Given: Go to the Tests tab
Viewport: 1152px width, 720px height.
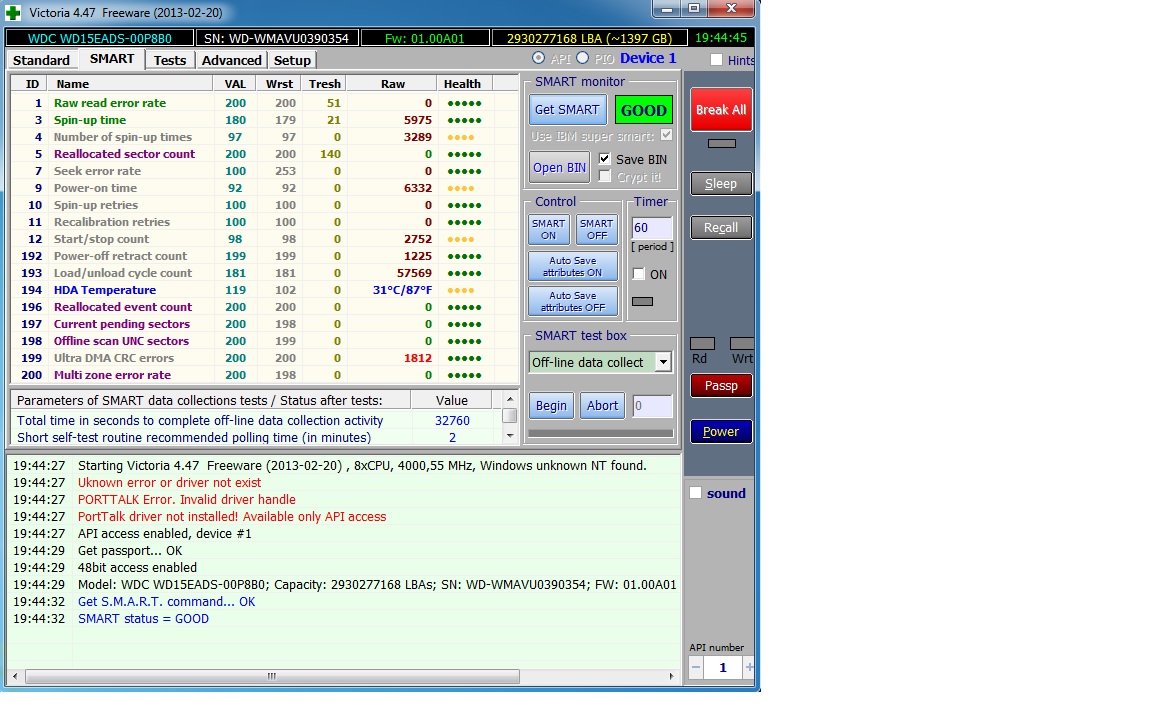Looking at the screenshot, I should pos(170,60).
